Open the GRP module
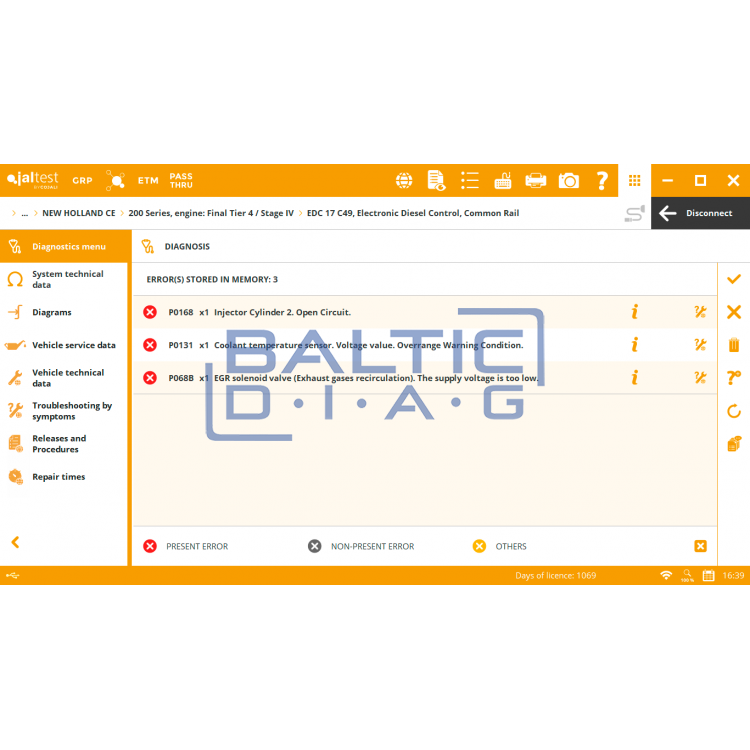 tap(82, 181)
